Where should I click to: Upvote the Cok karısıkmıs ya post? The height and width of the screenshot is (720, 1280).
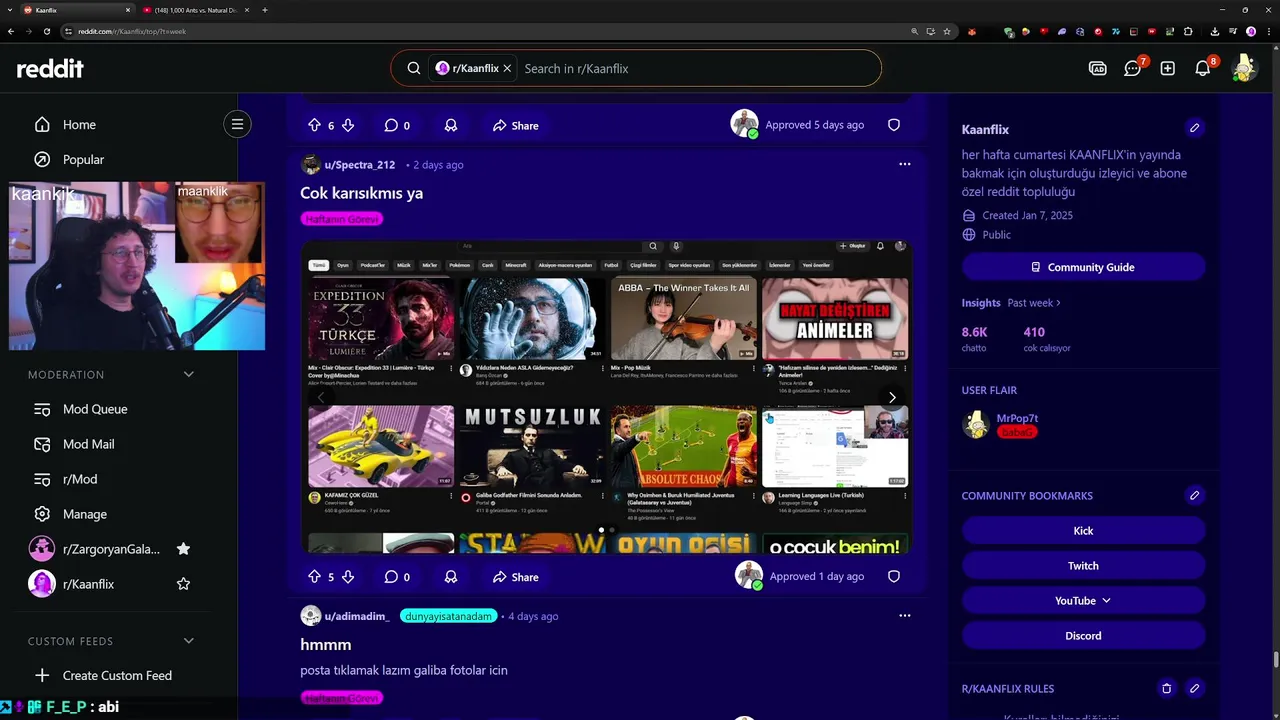click(x=314, y=577)
